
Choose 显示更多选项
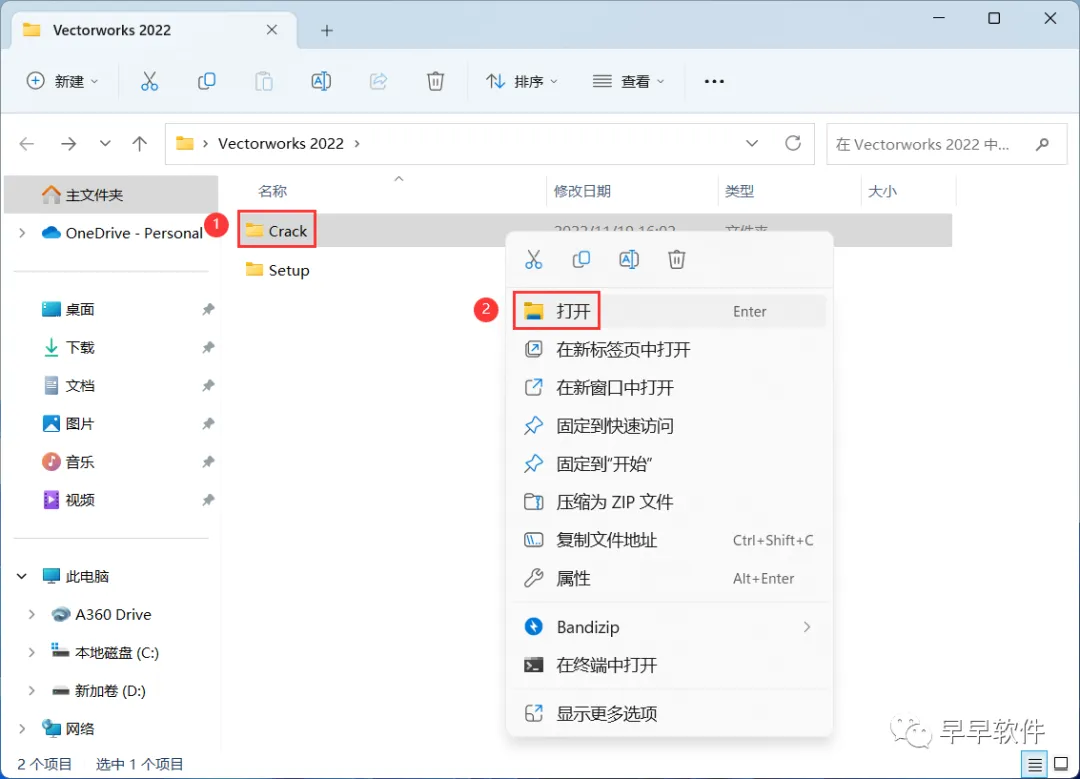[669, 714]
